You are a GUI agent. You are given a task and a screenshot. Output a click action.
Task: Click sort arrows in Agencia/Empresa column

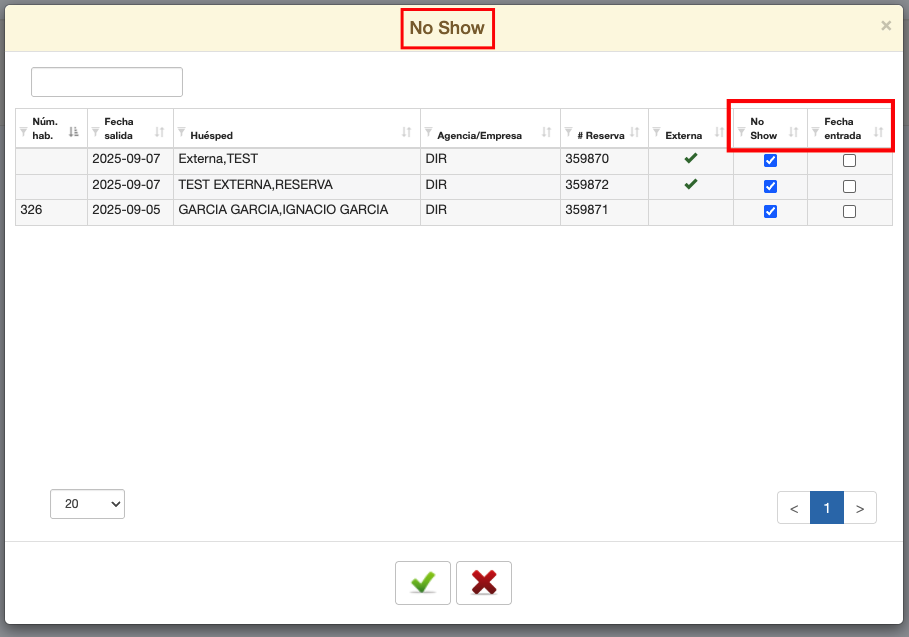[x=546, y=132]
